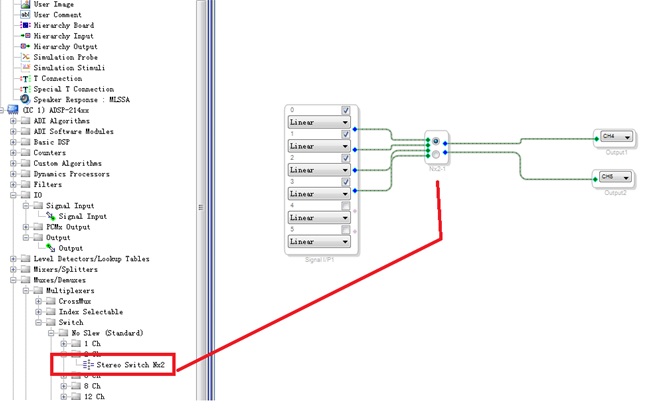Click the Mixers/Splitters folder icon

click(x=26, y=269)
